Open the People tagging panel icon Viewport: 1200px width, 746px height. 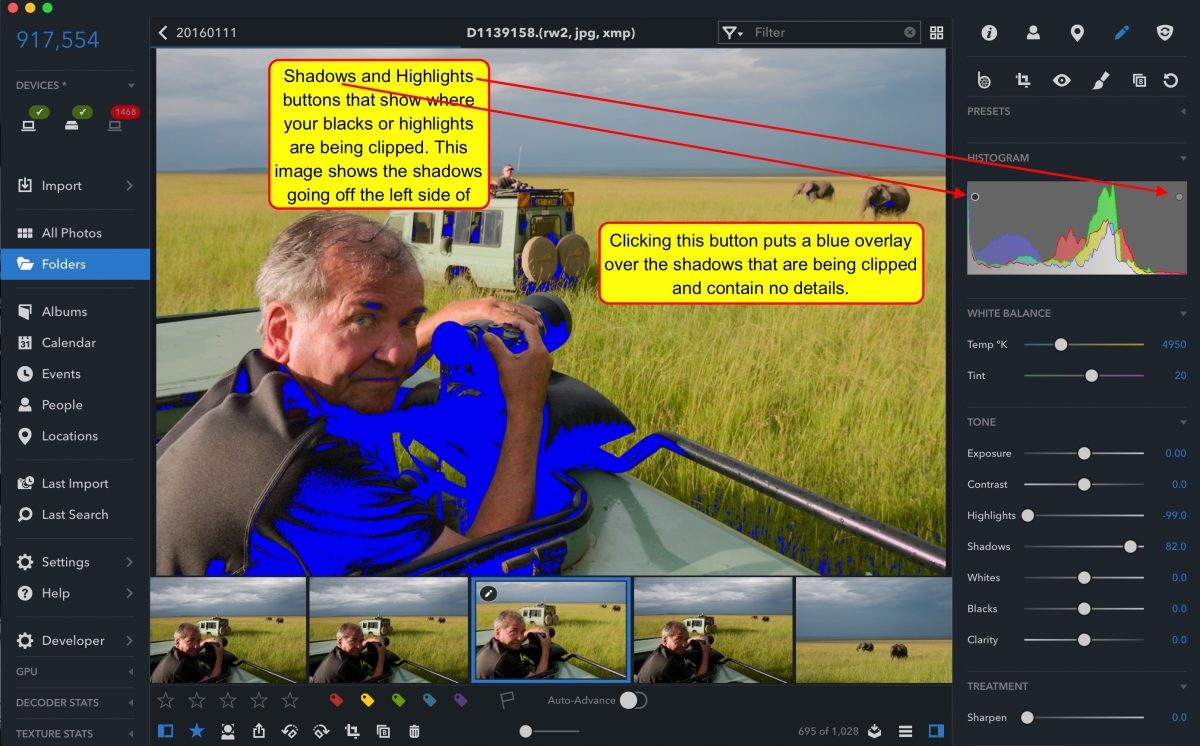coord(1033,33)
